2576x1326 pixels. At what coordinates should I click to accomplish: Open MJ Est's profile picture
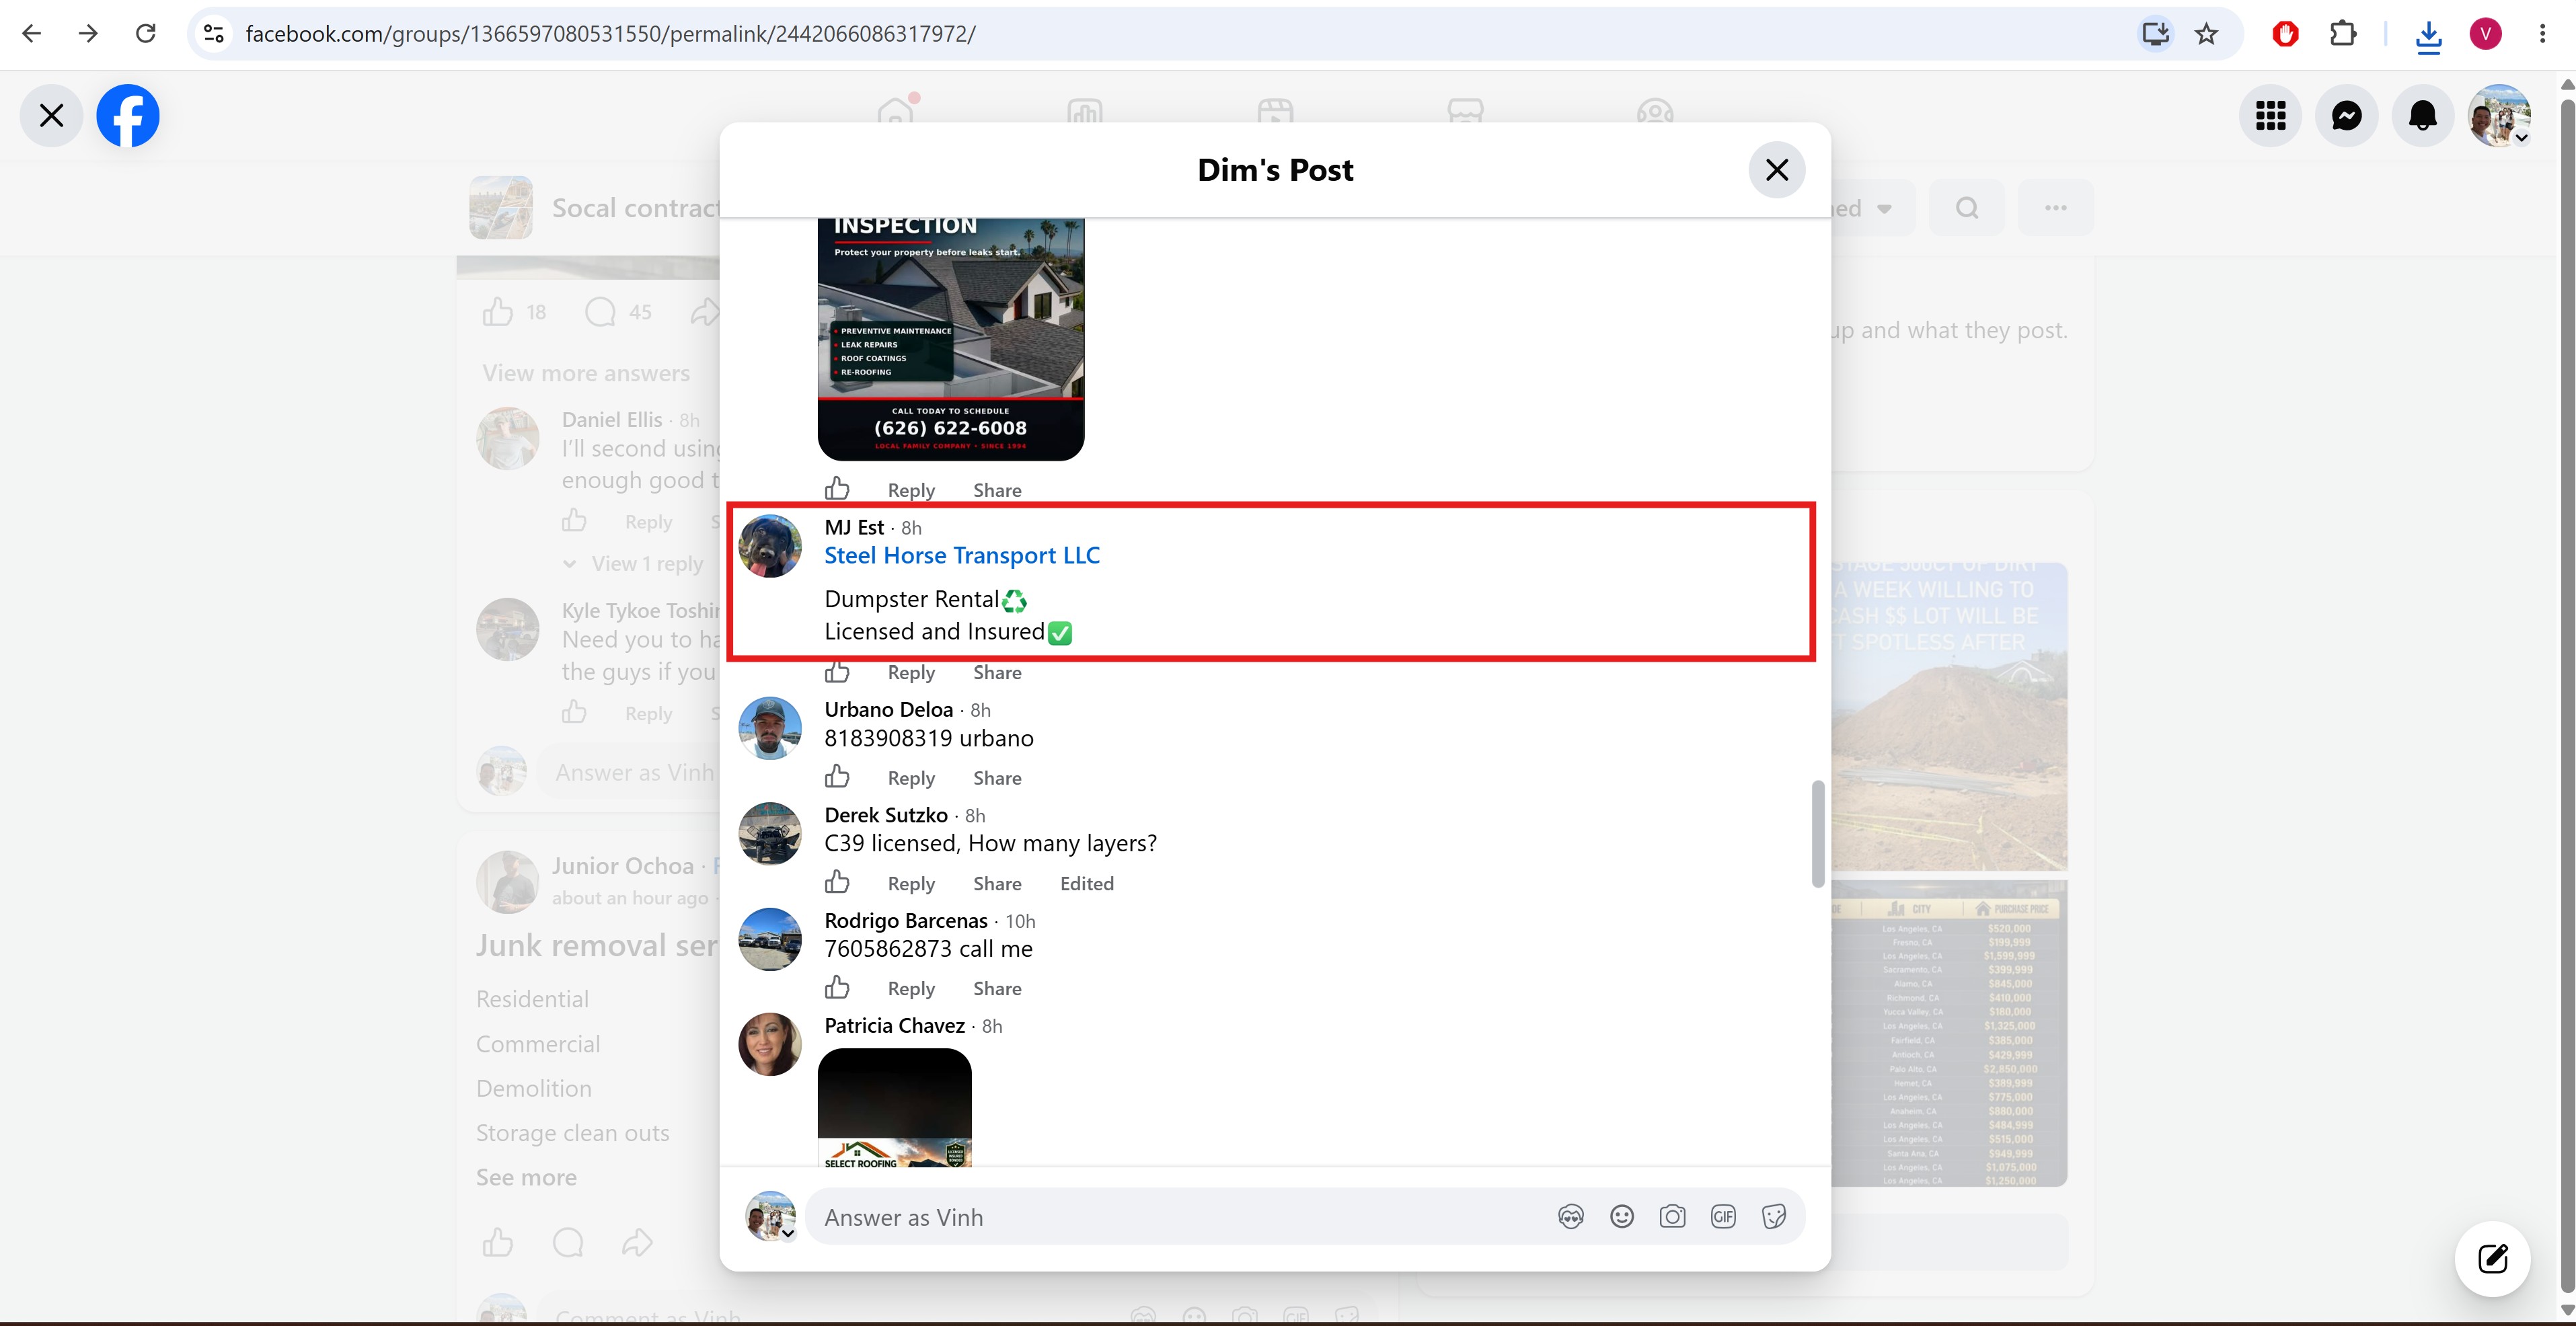coord(770,546)
